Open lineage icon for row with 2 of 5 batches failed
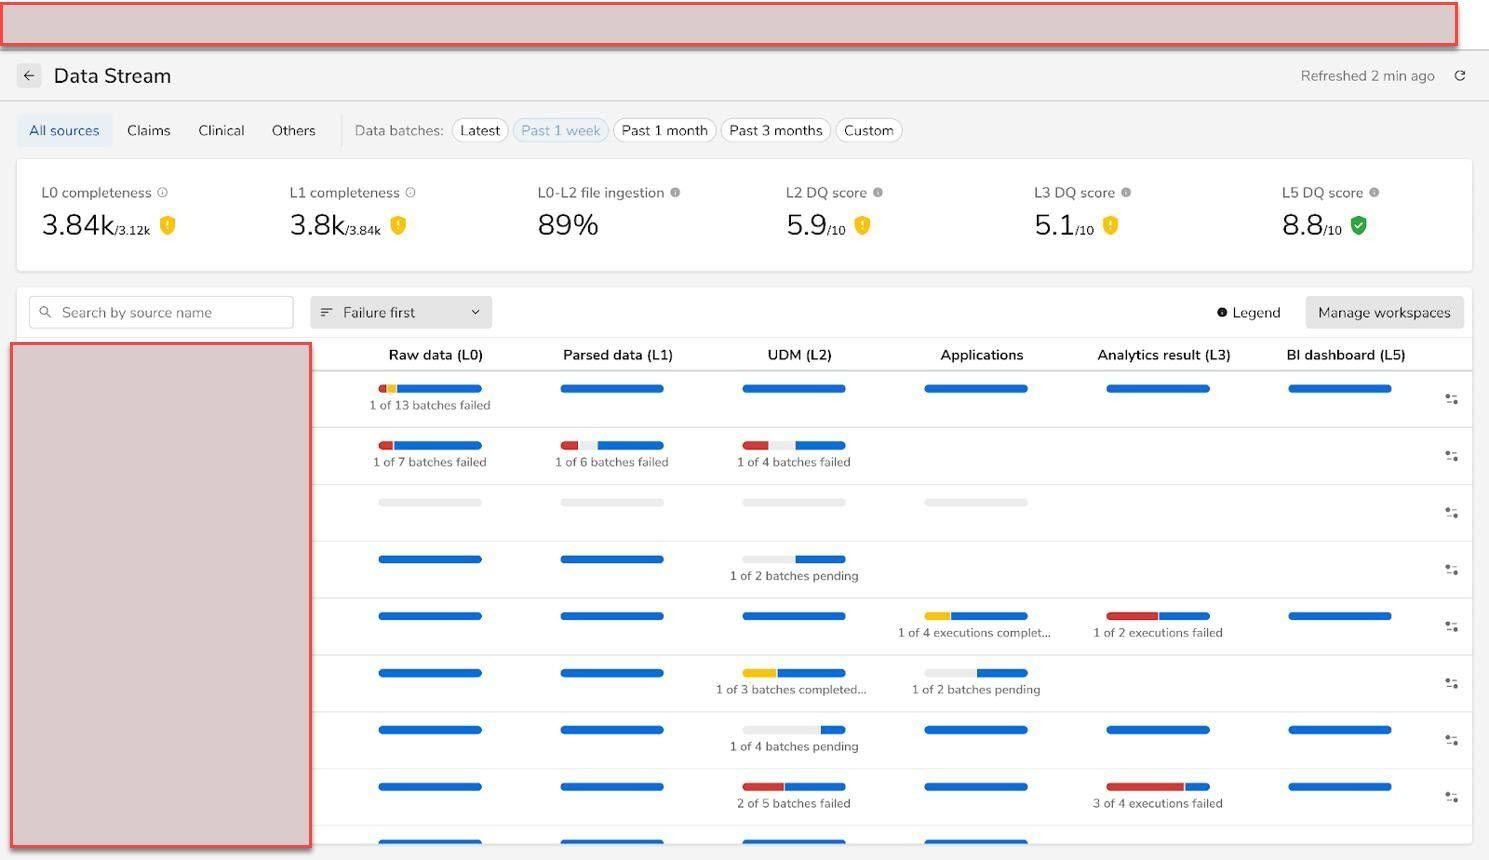 point(1451,797)
